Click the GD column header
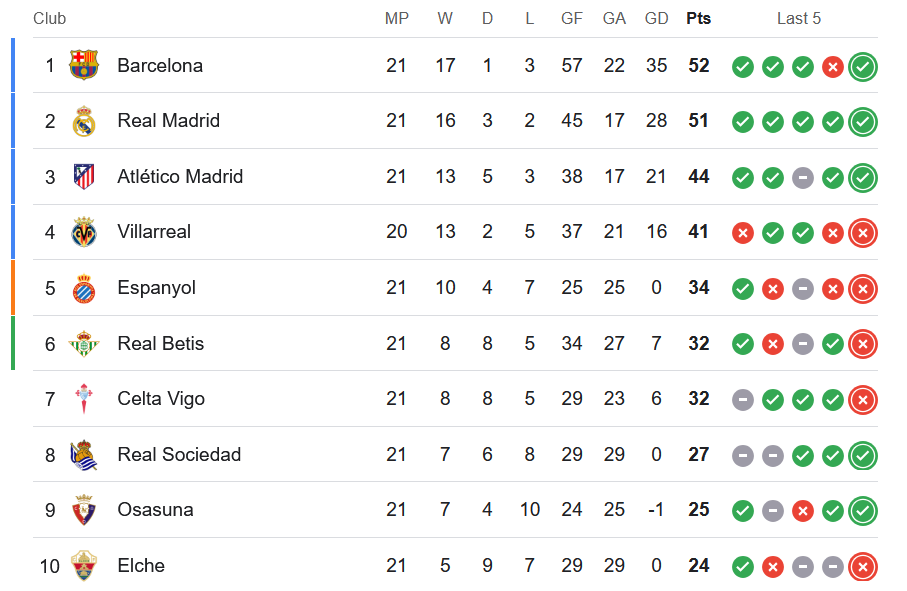The width and height of the screenshot is (907, 591). coord(656,19)
